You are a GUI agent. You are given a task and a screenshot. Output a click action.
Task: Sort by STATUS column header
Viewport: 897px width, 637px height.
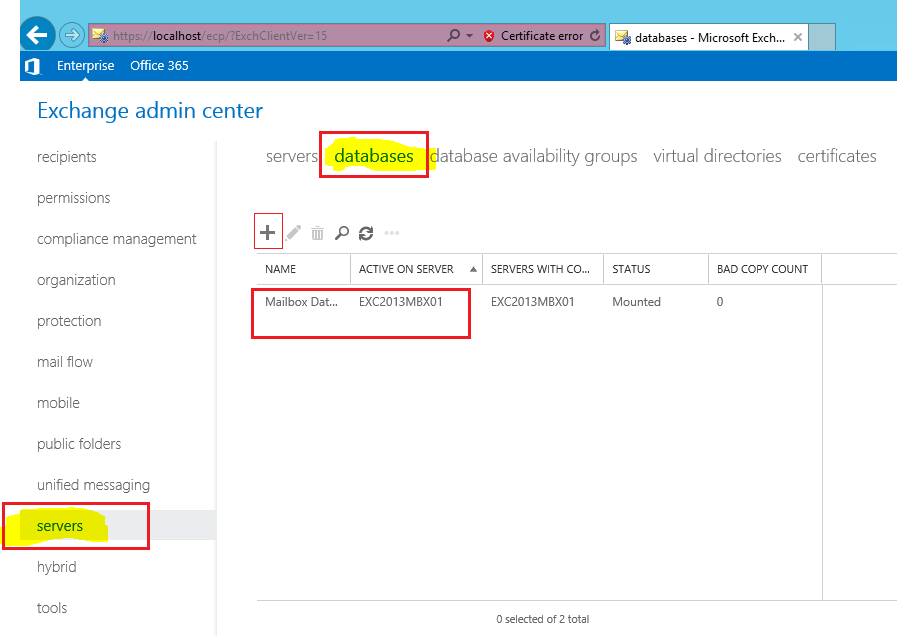click(656, 269)
